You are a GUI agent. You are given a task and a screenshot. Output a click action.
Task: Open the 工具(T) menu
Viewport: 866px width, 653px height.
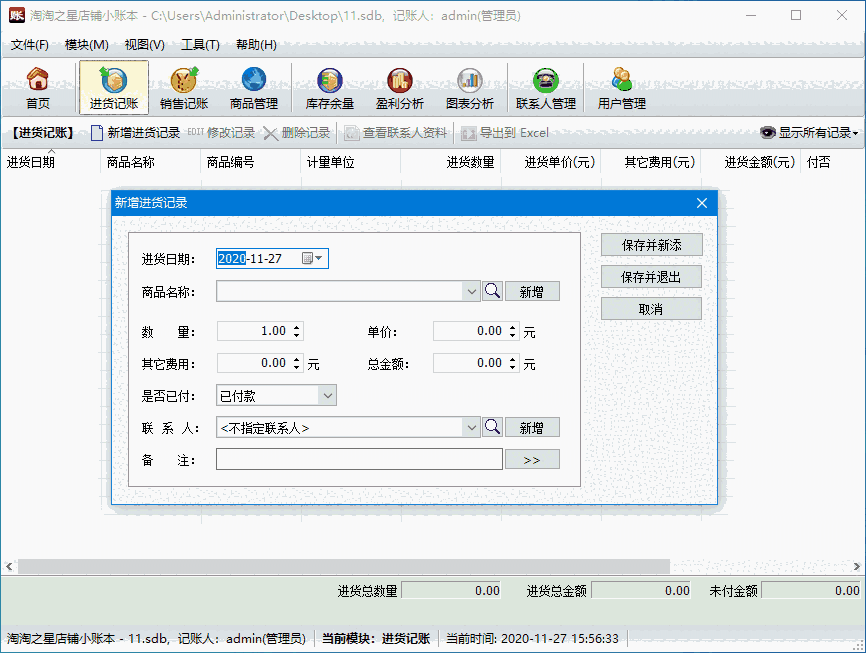[x=200, y=45]
